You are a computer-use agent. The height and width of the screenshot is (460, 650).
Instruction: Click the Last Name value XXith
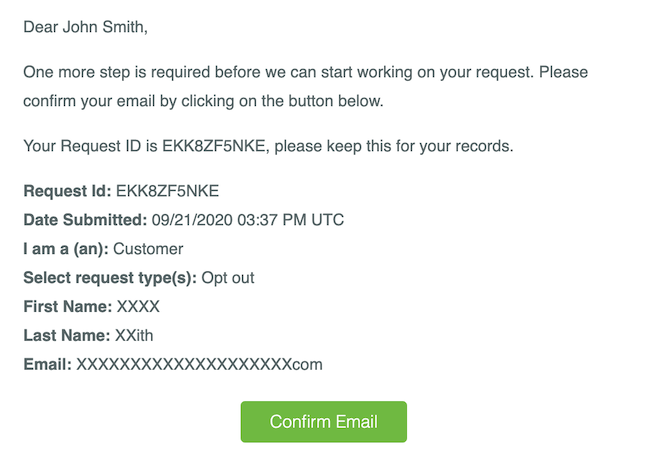coord(134,335)
